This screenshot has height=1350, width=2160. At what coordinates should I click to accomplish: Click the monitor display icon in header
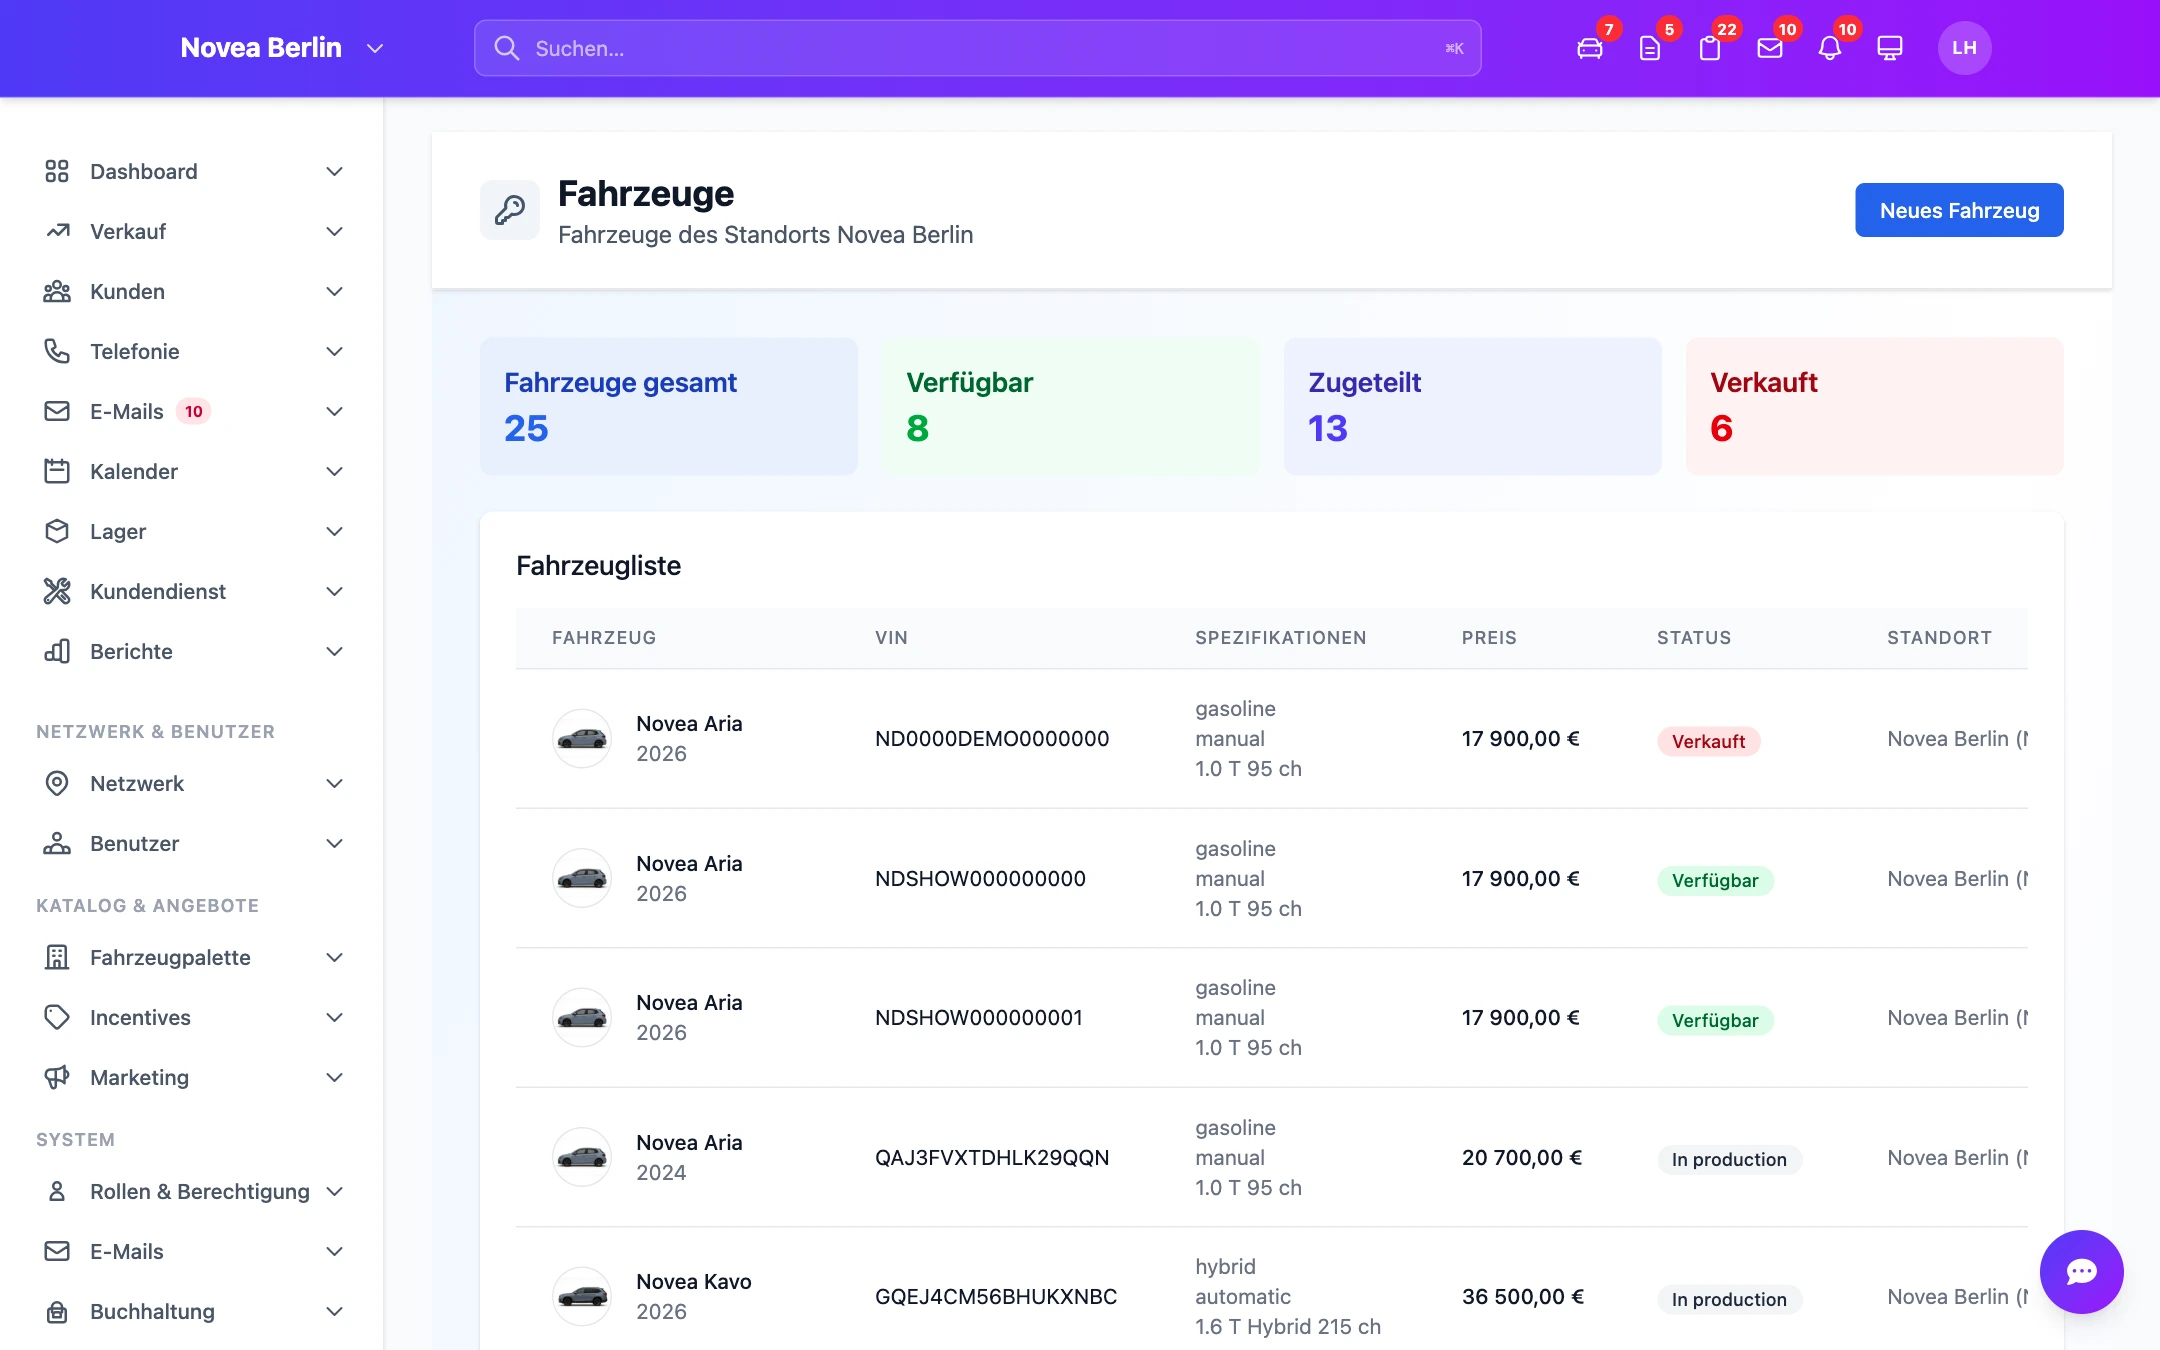pos(1890,48)
